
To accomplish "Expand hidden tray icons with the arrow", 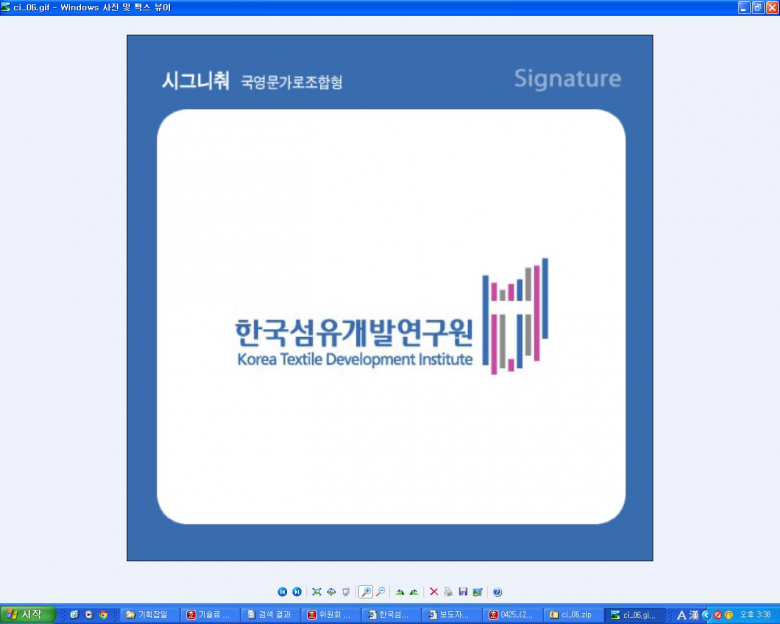I will (x=706, y=615).
